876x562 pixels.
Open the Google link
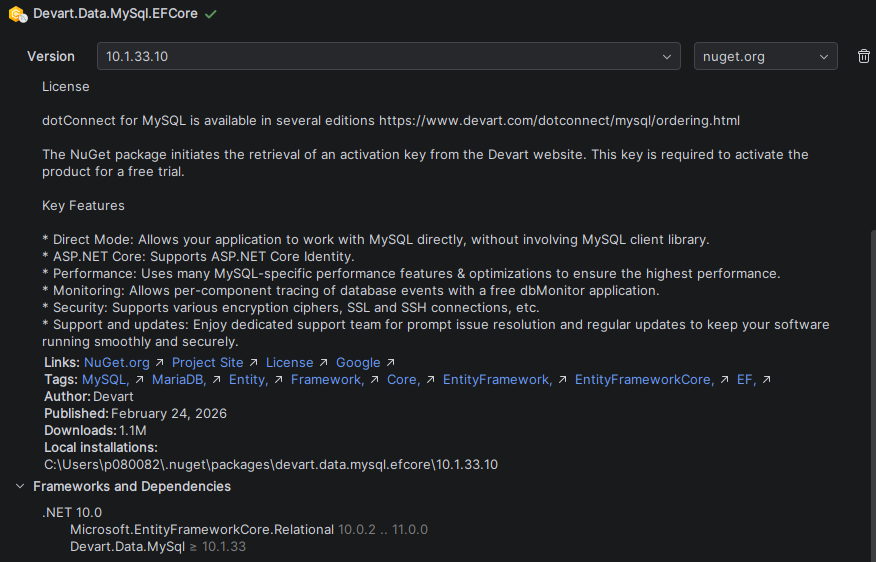coord(358,363)
